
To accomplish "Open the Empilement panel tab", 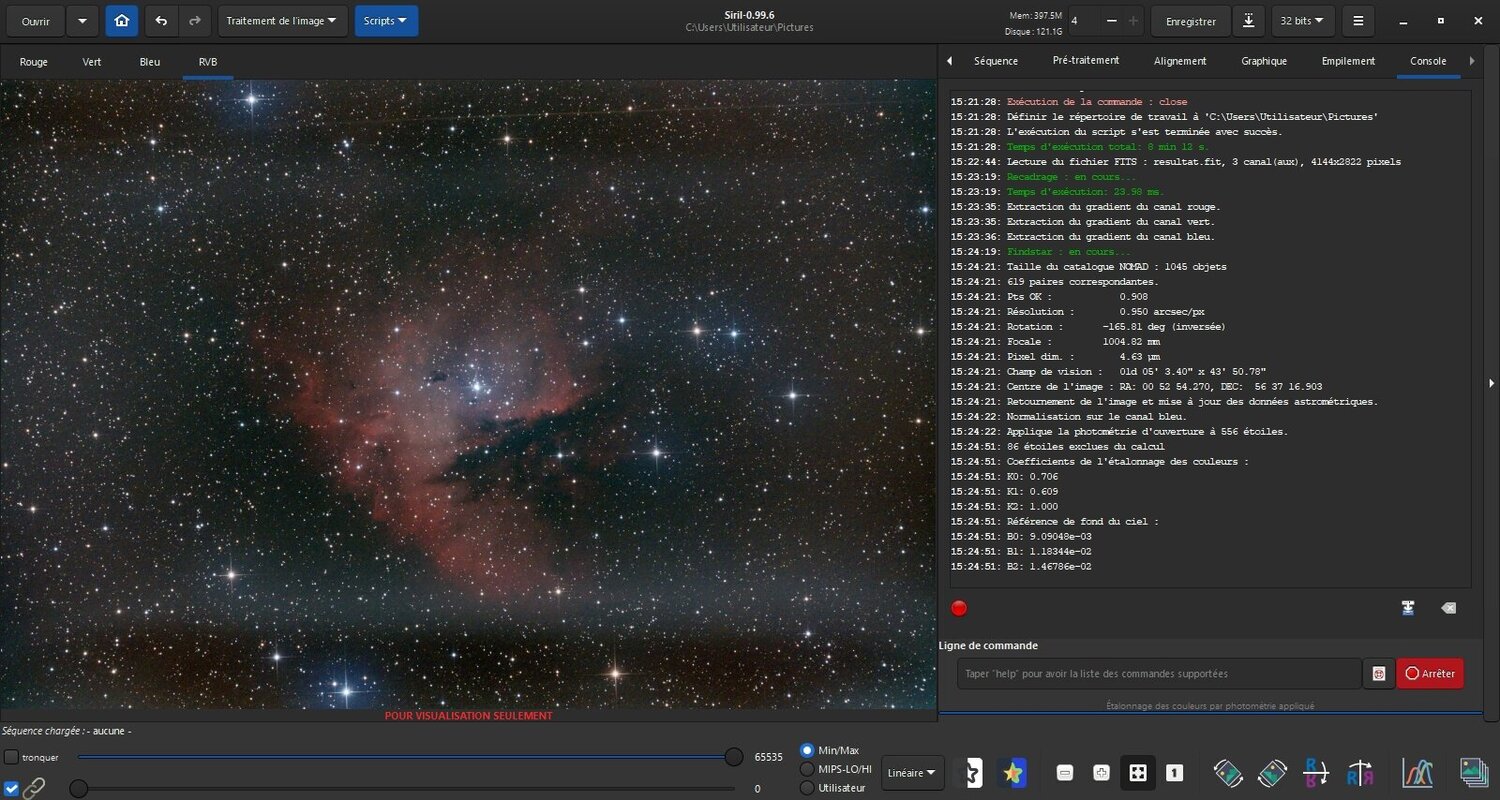I will pyautogui.click(x=1347, y=61).
